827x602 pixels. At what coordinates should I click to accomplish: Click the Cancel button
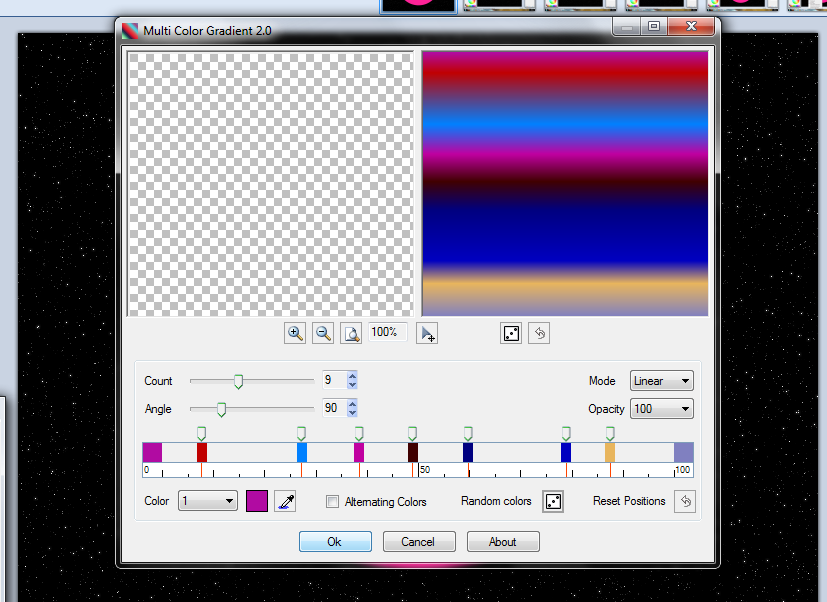(x=418, y=542)
